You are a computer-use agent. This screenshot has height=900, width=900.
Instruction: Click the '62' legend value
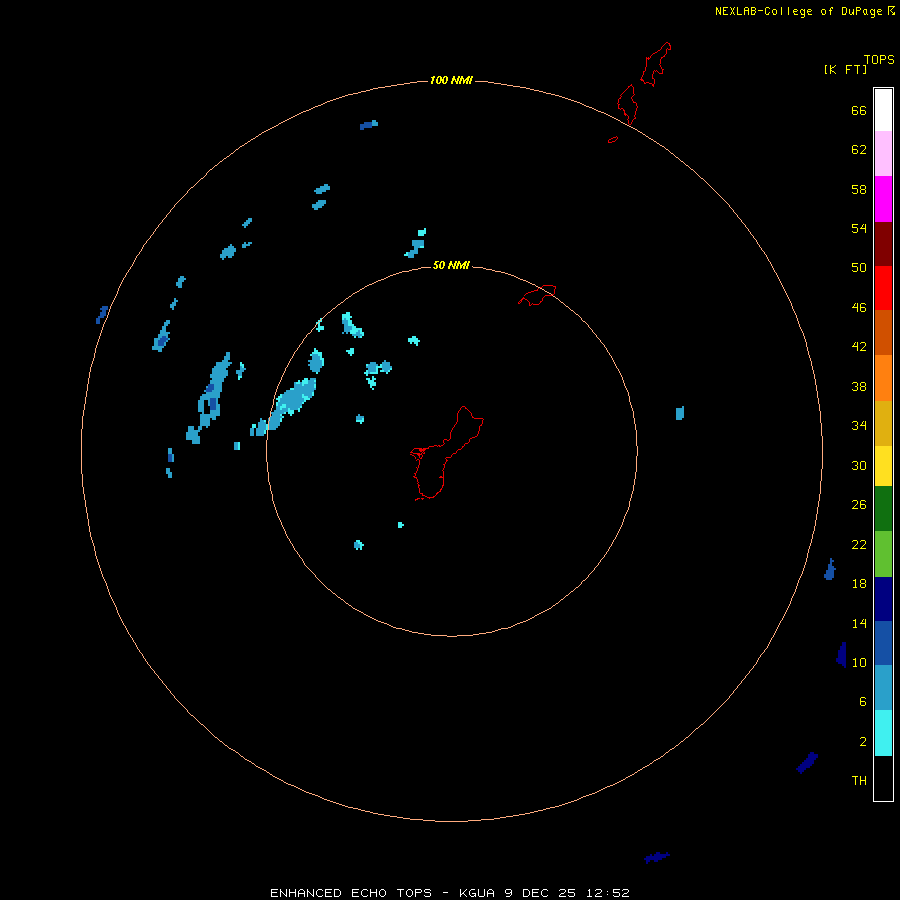tap(859, 150)
